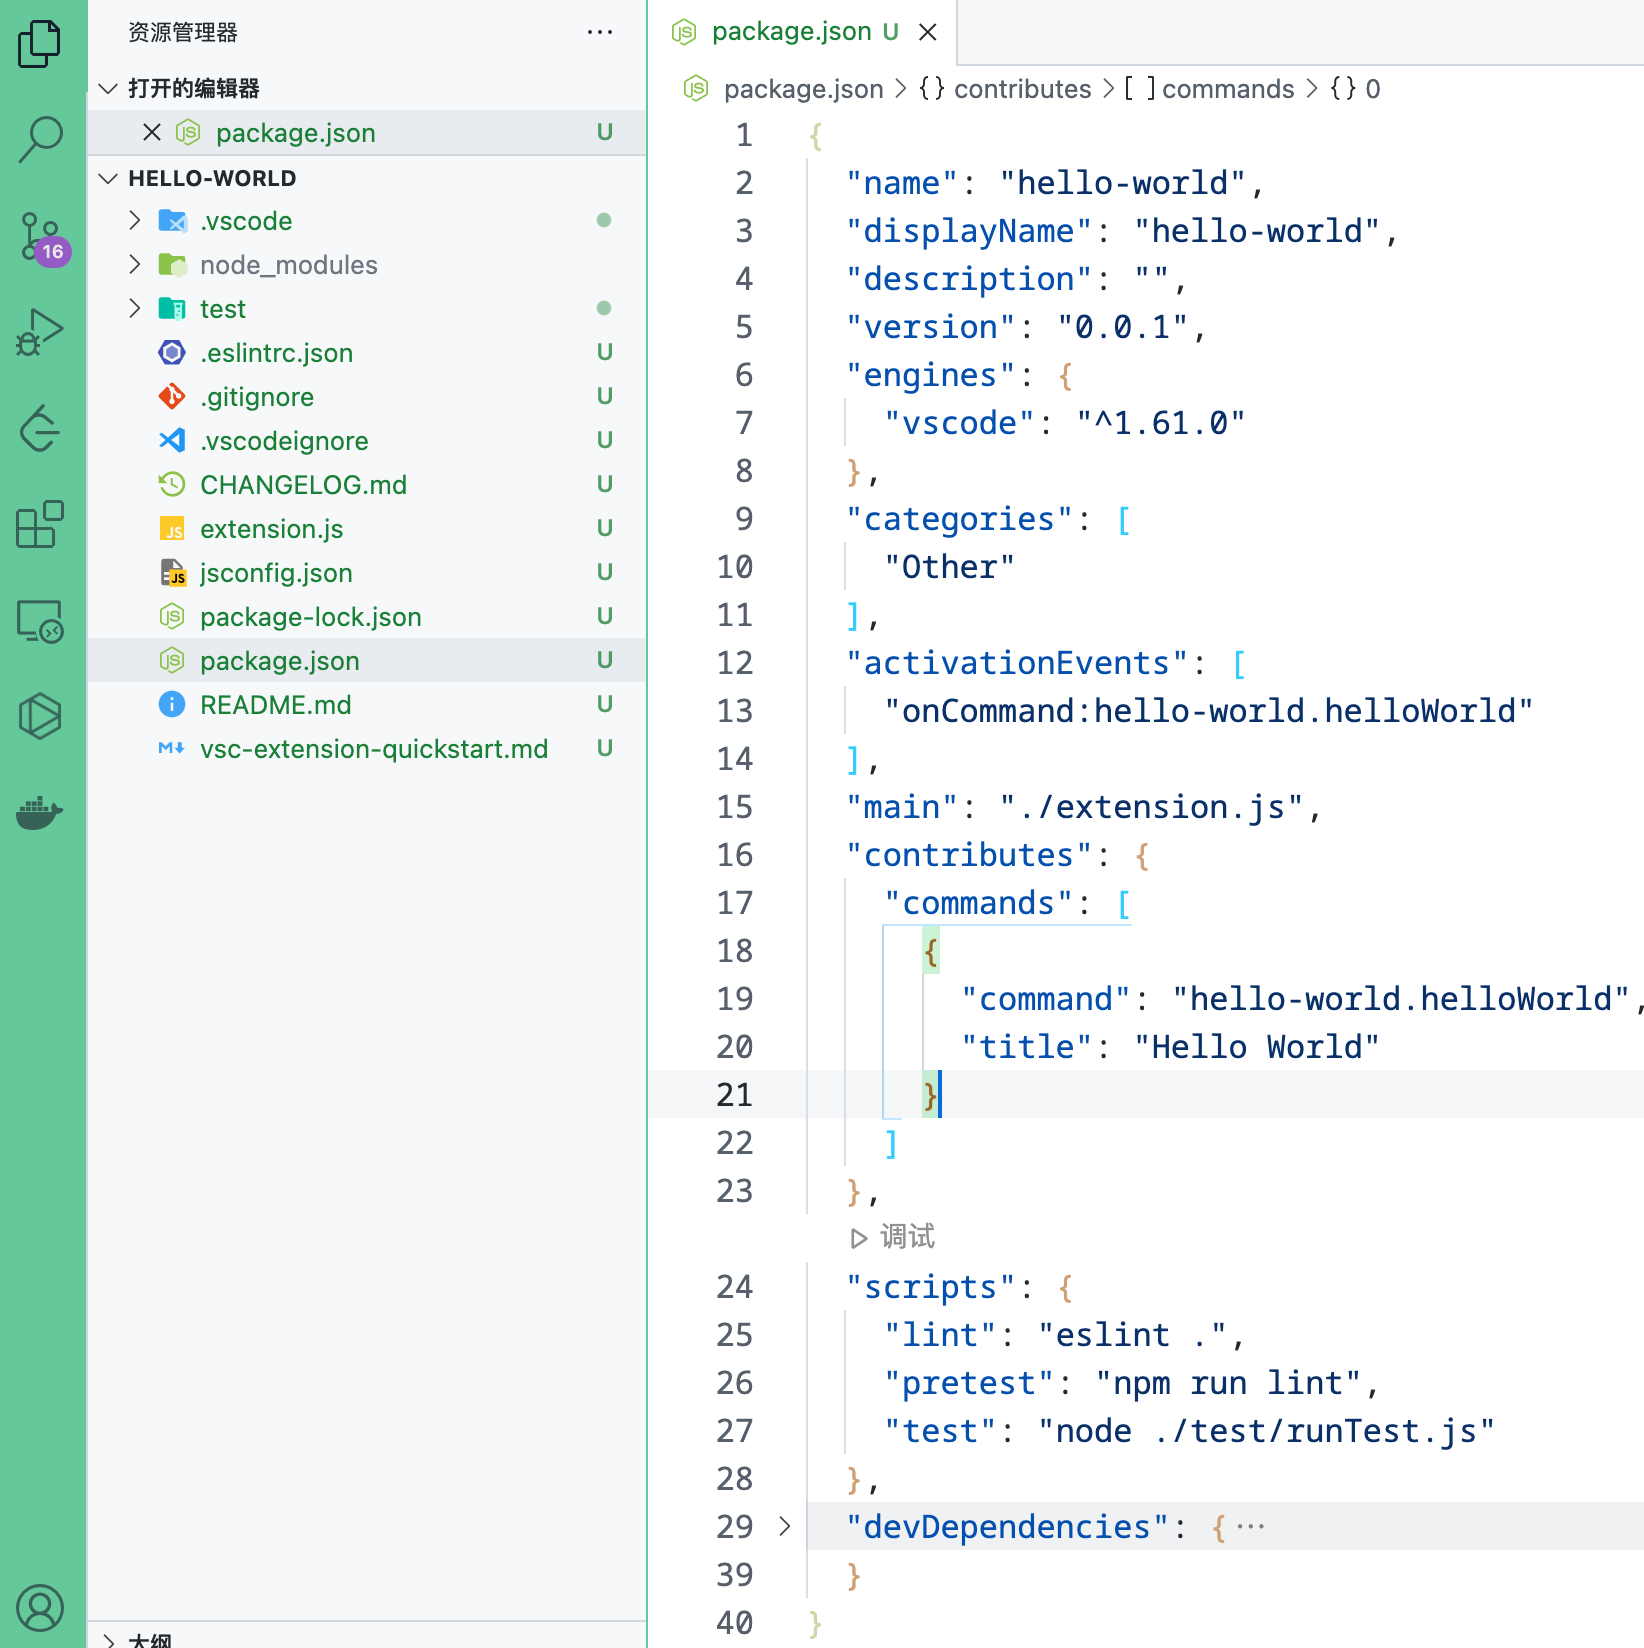
Task: Open jsconfig.json file
Action: [x=367, y=572]
